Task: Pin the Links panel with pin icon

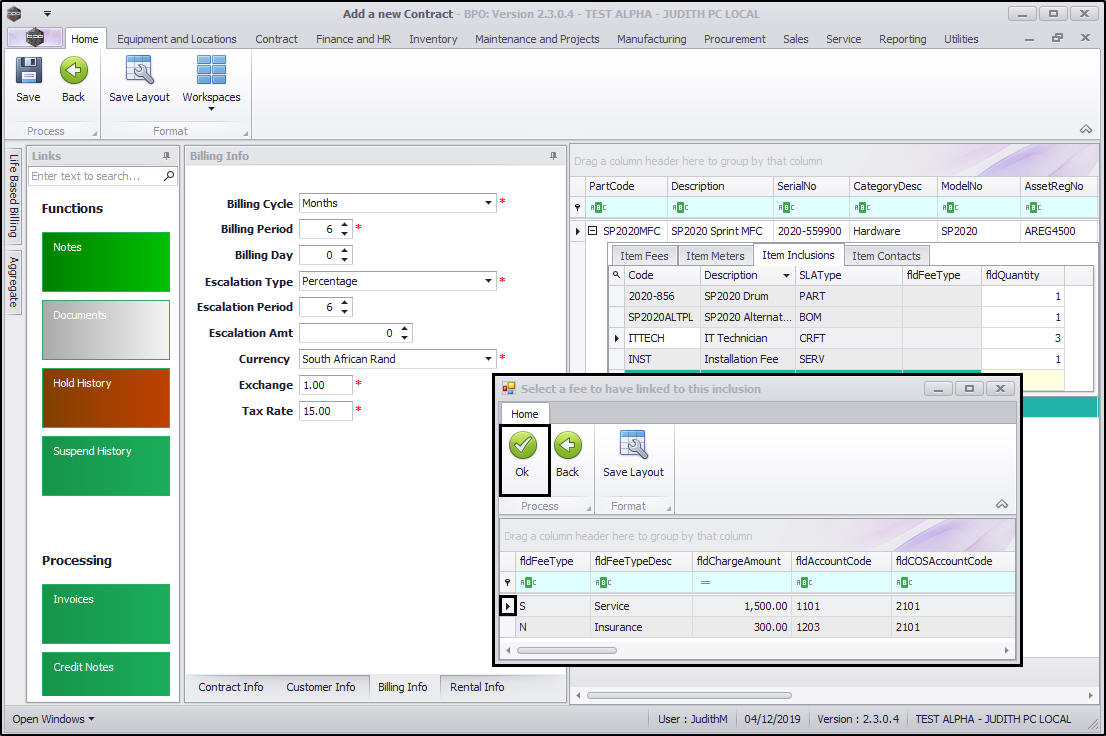Action: (166, 156)
